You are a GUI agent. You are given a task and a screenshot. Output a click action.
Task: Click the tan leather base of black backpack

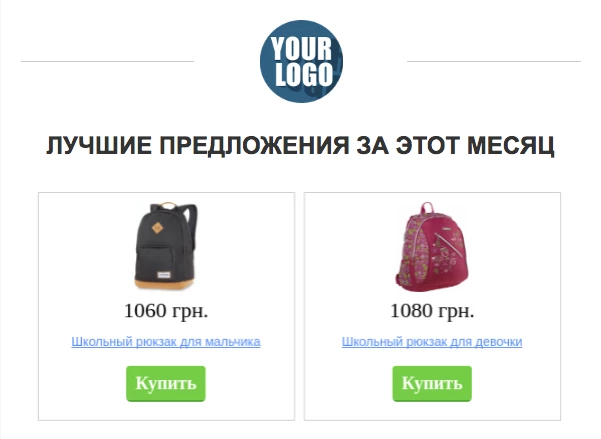(164, 284)
